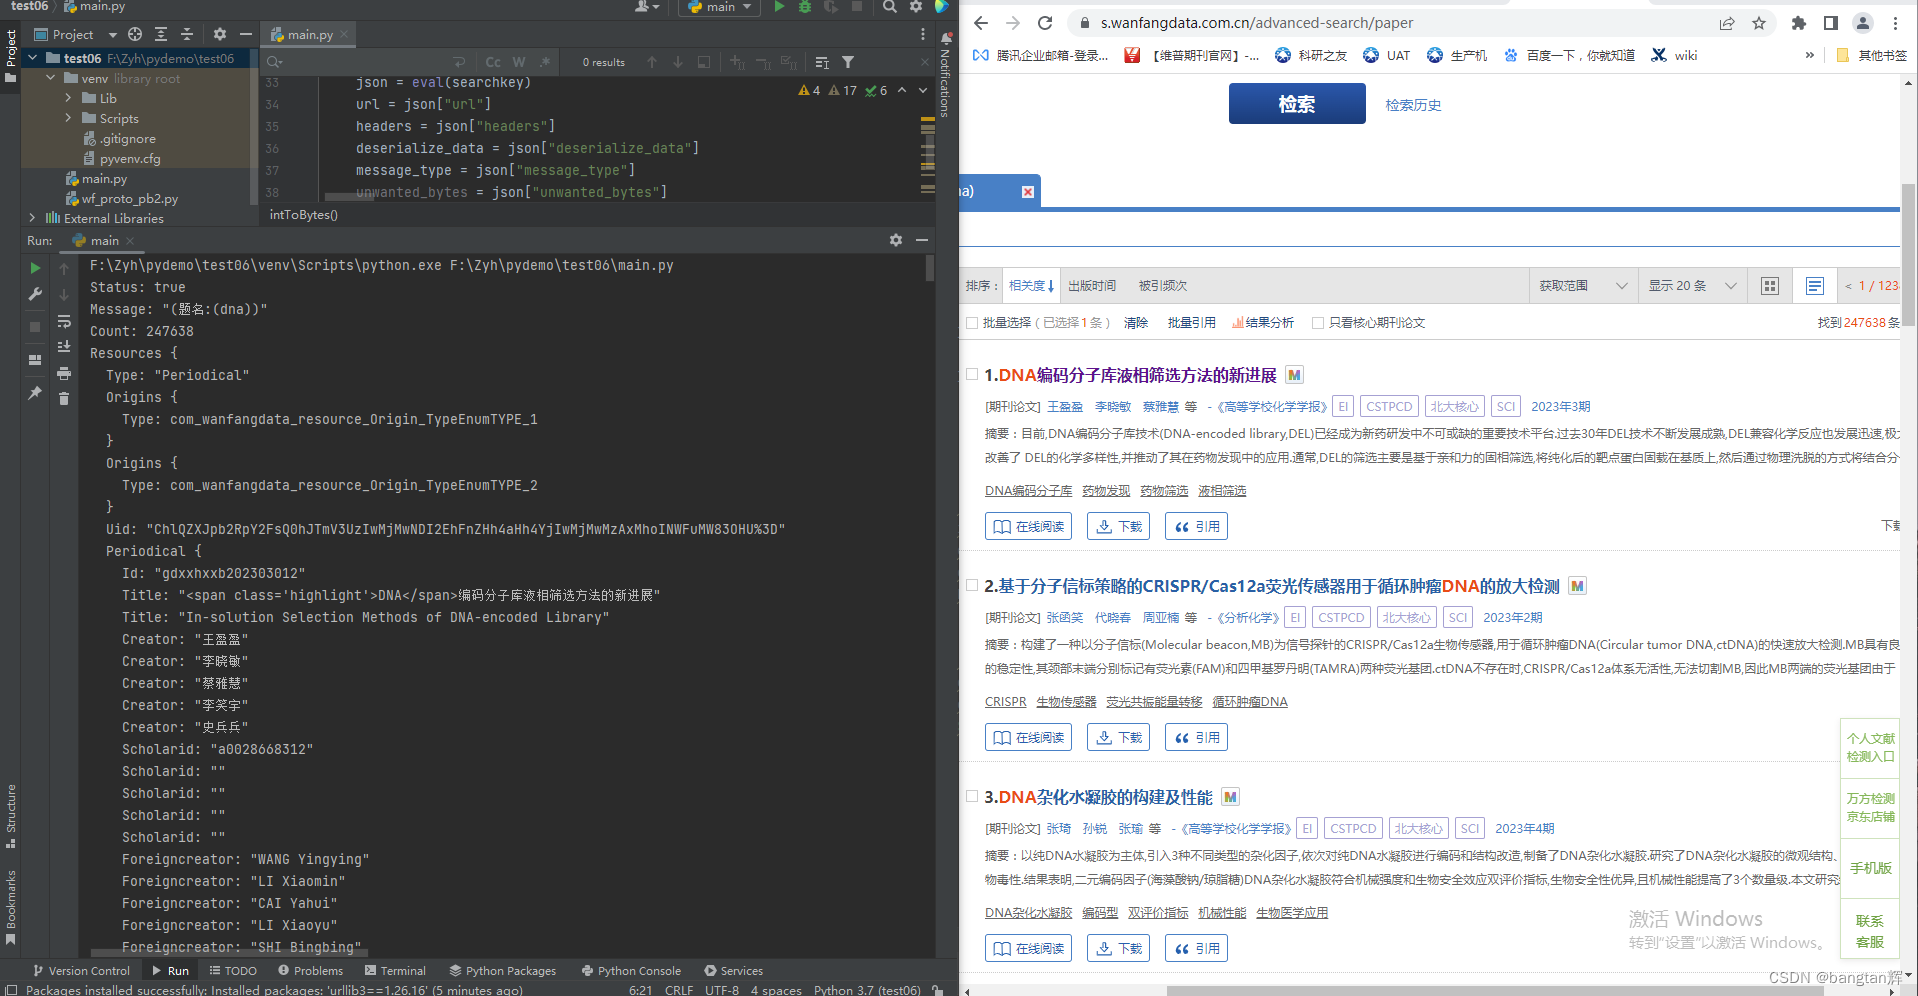
Task: Toggle Words (W) option in editor search
Action: [x=519, y=62]
